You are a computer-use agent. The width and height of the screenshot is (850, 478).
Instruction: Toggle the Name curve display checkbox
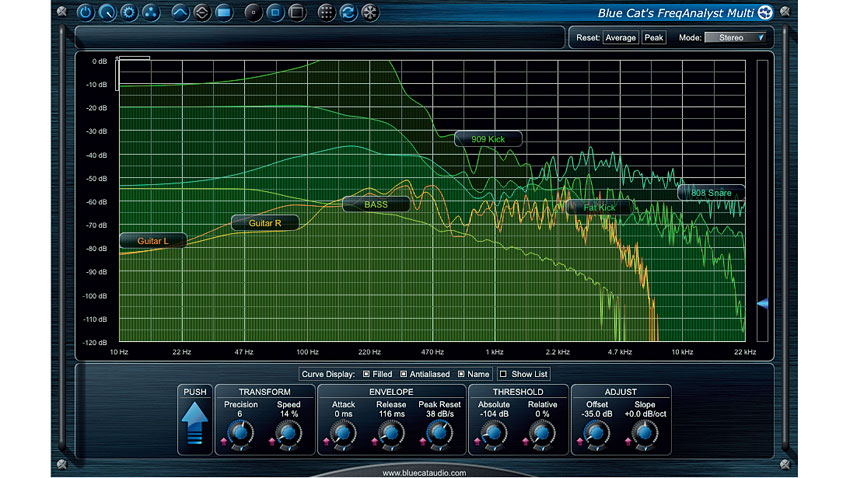(x=461, y=374)
